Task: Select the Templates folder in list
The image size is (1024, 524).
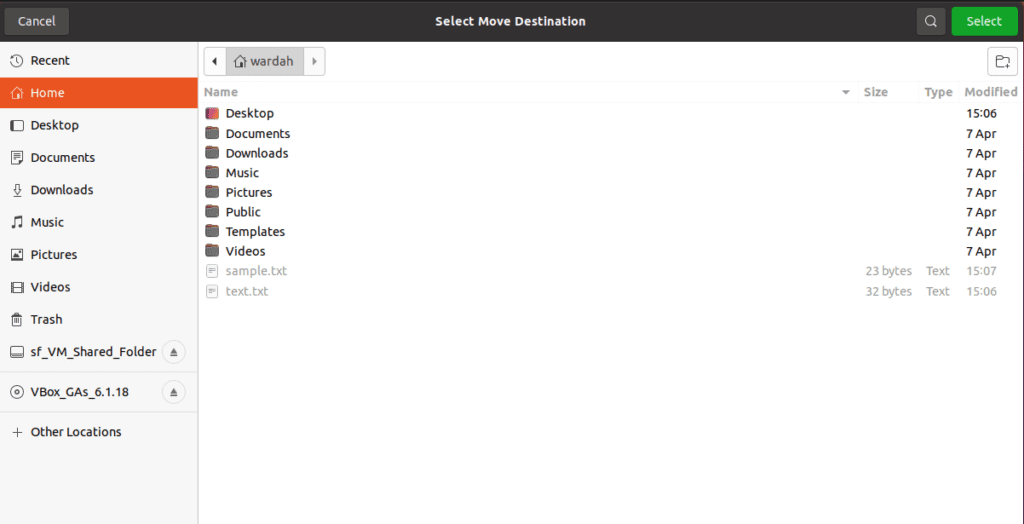Action: [255, 231]
